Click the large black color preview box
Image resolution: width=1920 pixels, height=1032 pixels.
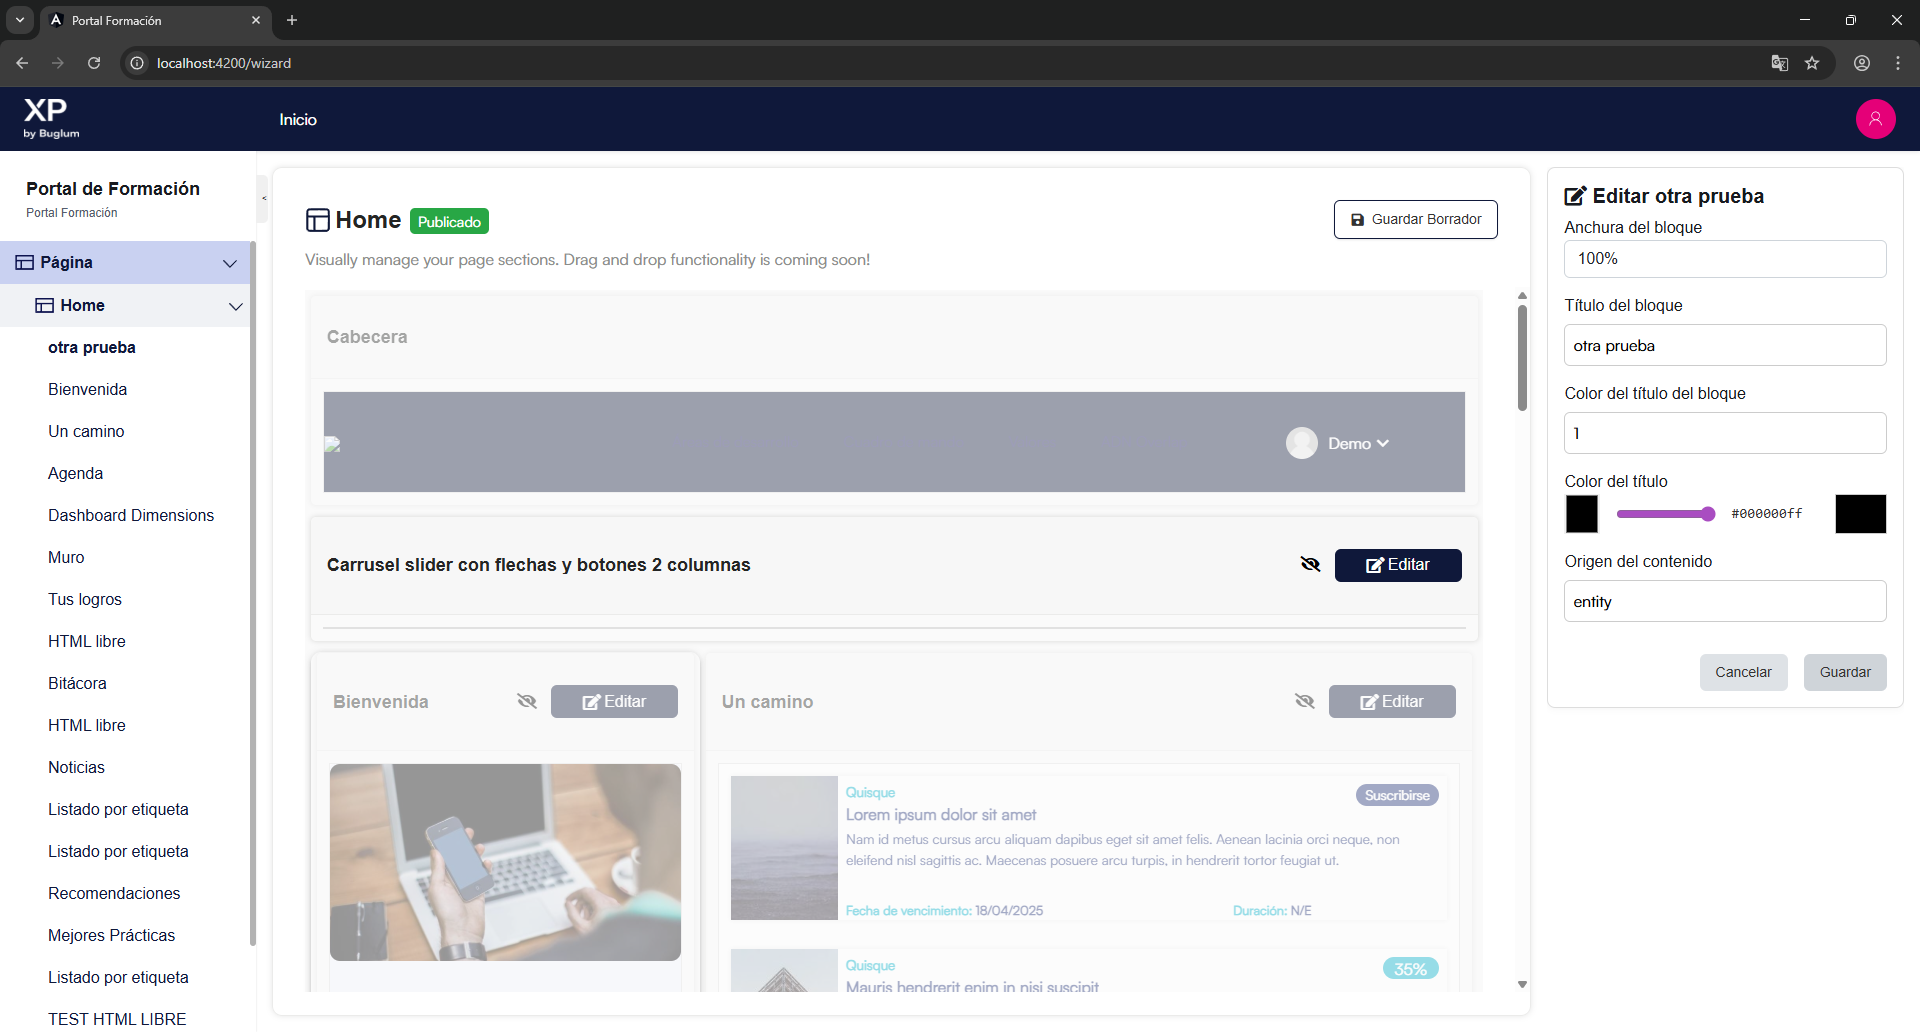[1861, 514]
